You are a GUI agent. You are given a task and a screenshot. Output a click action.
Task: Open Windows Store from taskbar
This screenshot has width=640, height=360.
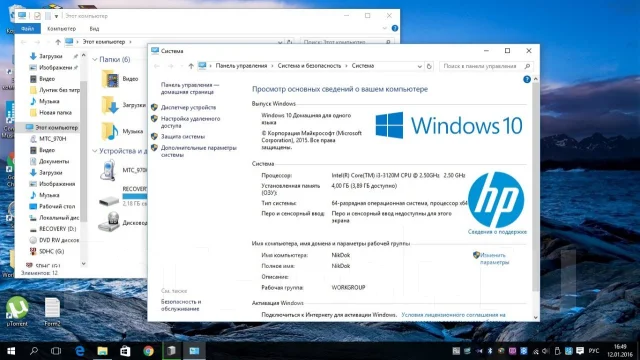coord(125,351)
